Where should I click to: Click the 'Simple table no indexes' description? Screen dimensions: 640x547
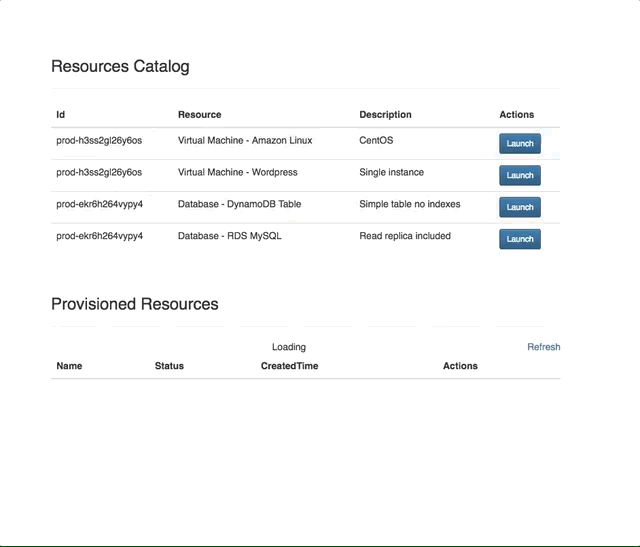point(410,204)
